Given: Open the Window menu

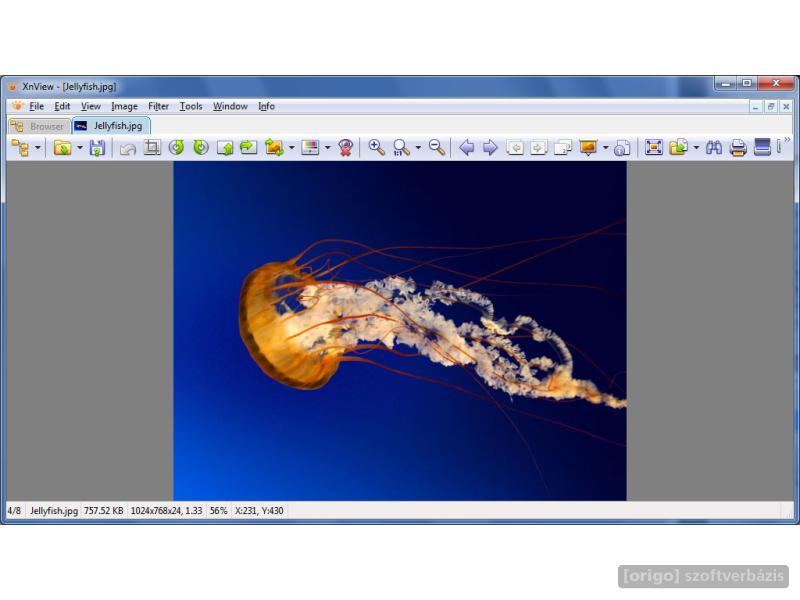Looking at the screenshot, I should (x=230, y=107).
